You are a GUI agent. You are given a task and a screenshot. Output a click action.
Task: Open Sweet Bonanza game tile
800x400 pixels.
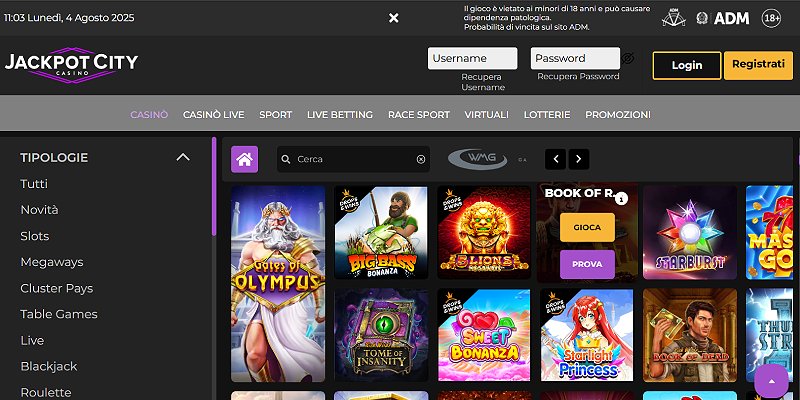484,335
